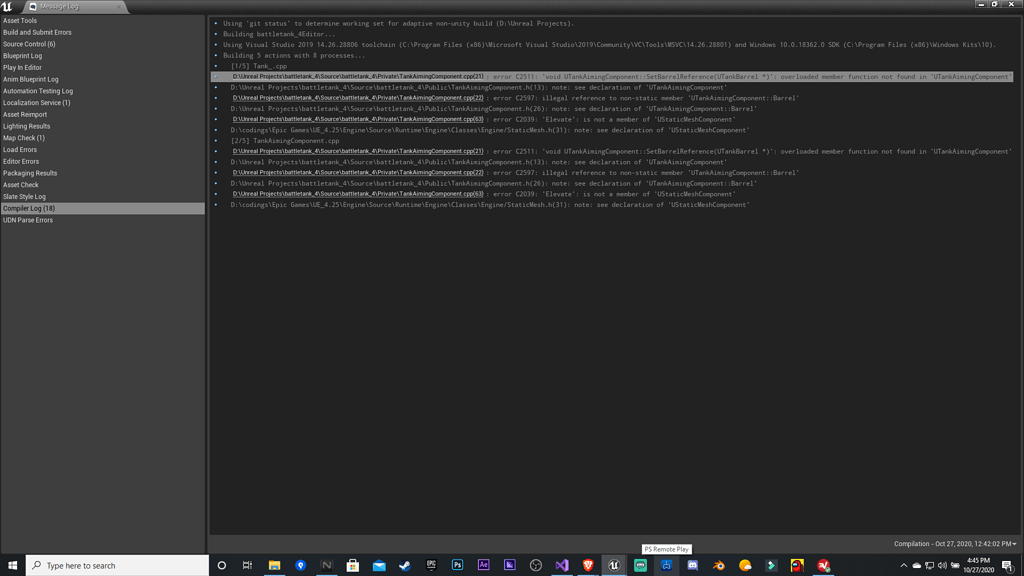Image resolution: width=1024 pixels, height=576 pixels.
Task: Select the Lighting Results category
Action: [x=103, y=126]
